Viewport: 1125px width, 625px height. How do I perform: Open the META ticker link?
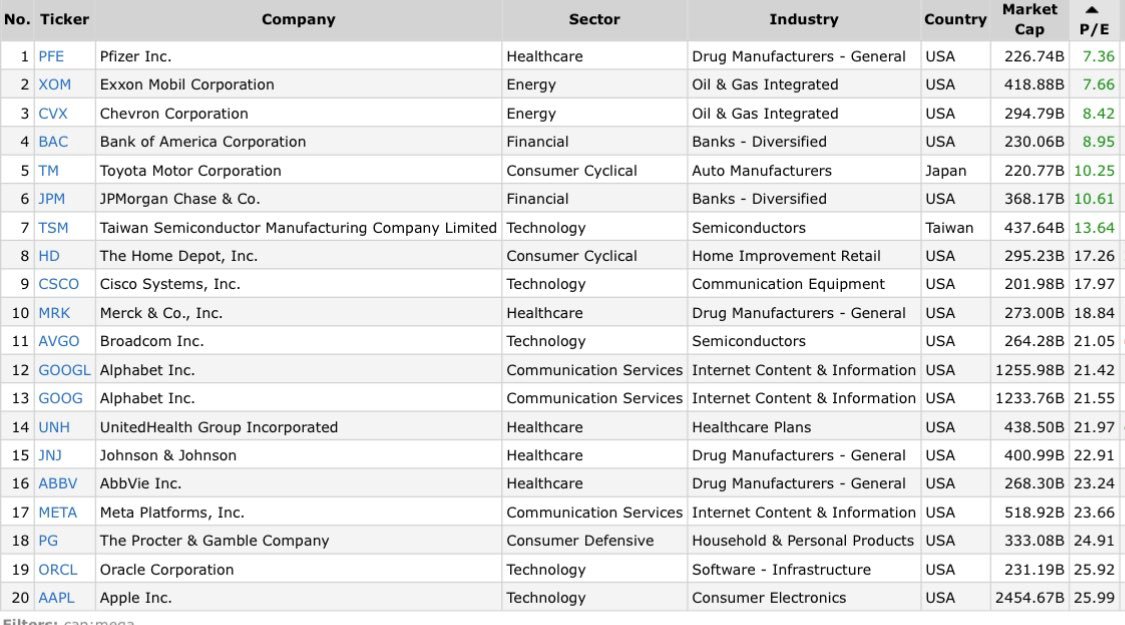(57, 512)
